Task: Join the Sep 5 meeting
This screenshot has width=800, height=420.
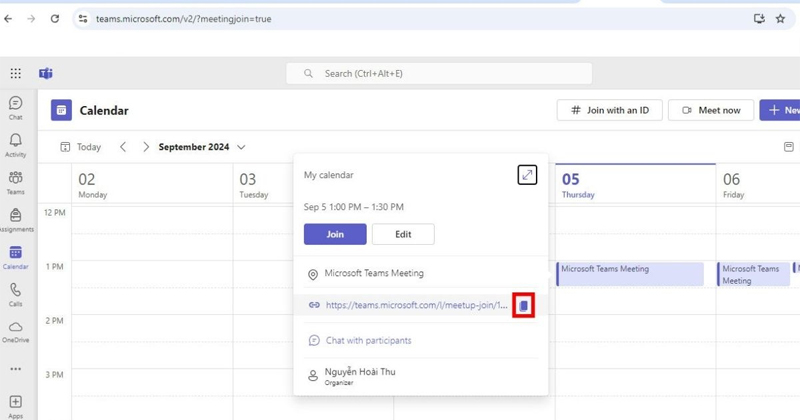Action: click(335, 234)
